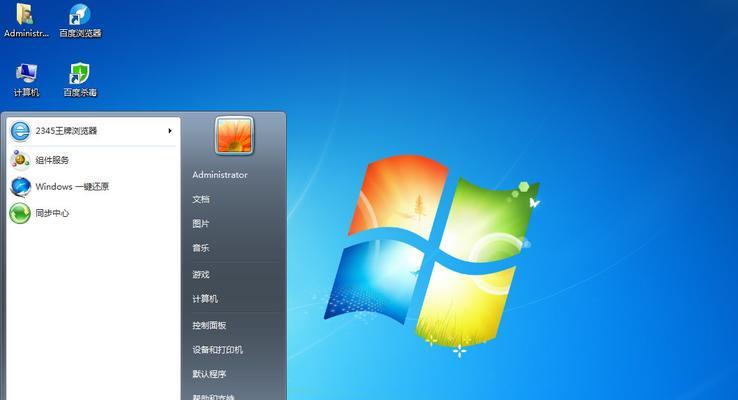This screenshot has height=400, width=738.
Task: Click the flower user account picture
Action: point(234,136)
